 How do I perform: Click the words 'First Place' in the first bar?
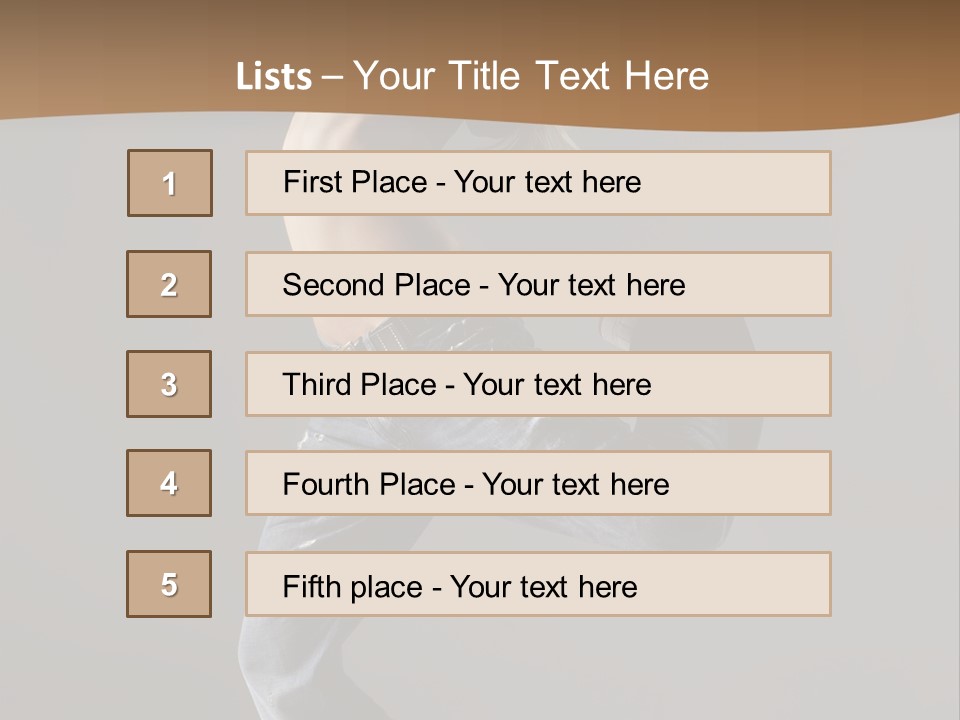click(355, 182)
